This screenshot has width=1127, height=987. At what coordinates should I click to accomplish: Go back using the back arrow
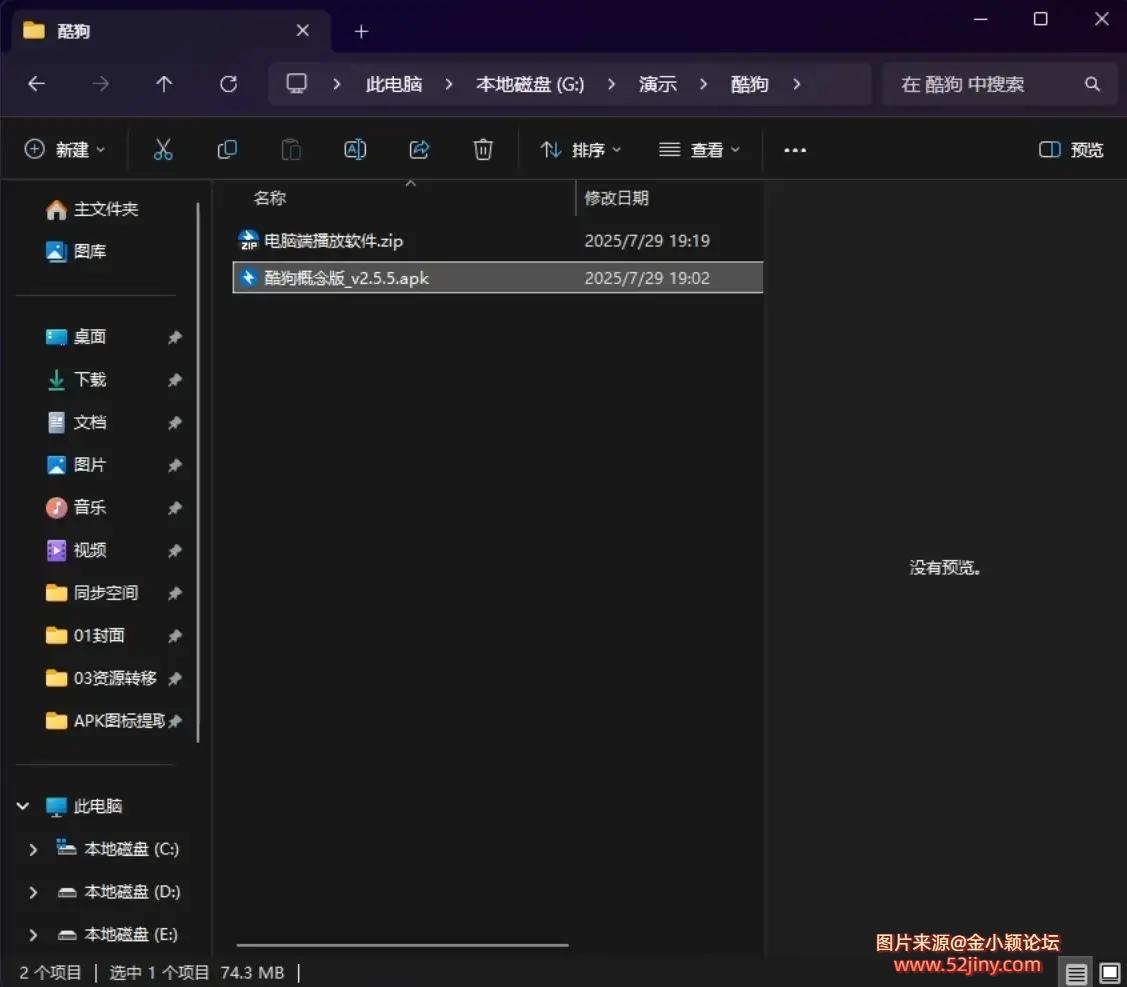point(36,84)
